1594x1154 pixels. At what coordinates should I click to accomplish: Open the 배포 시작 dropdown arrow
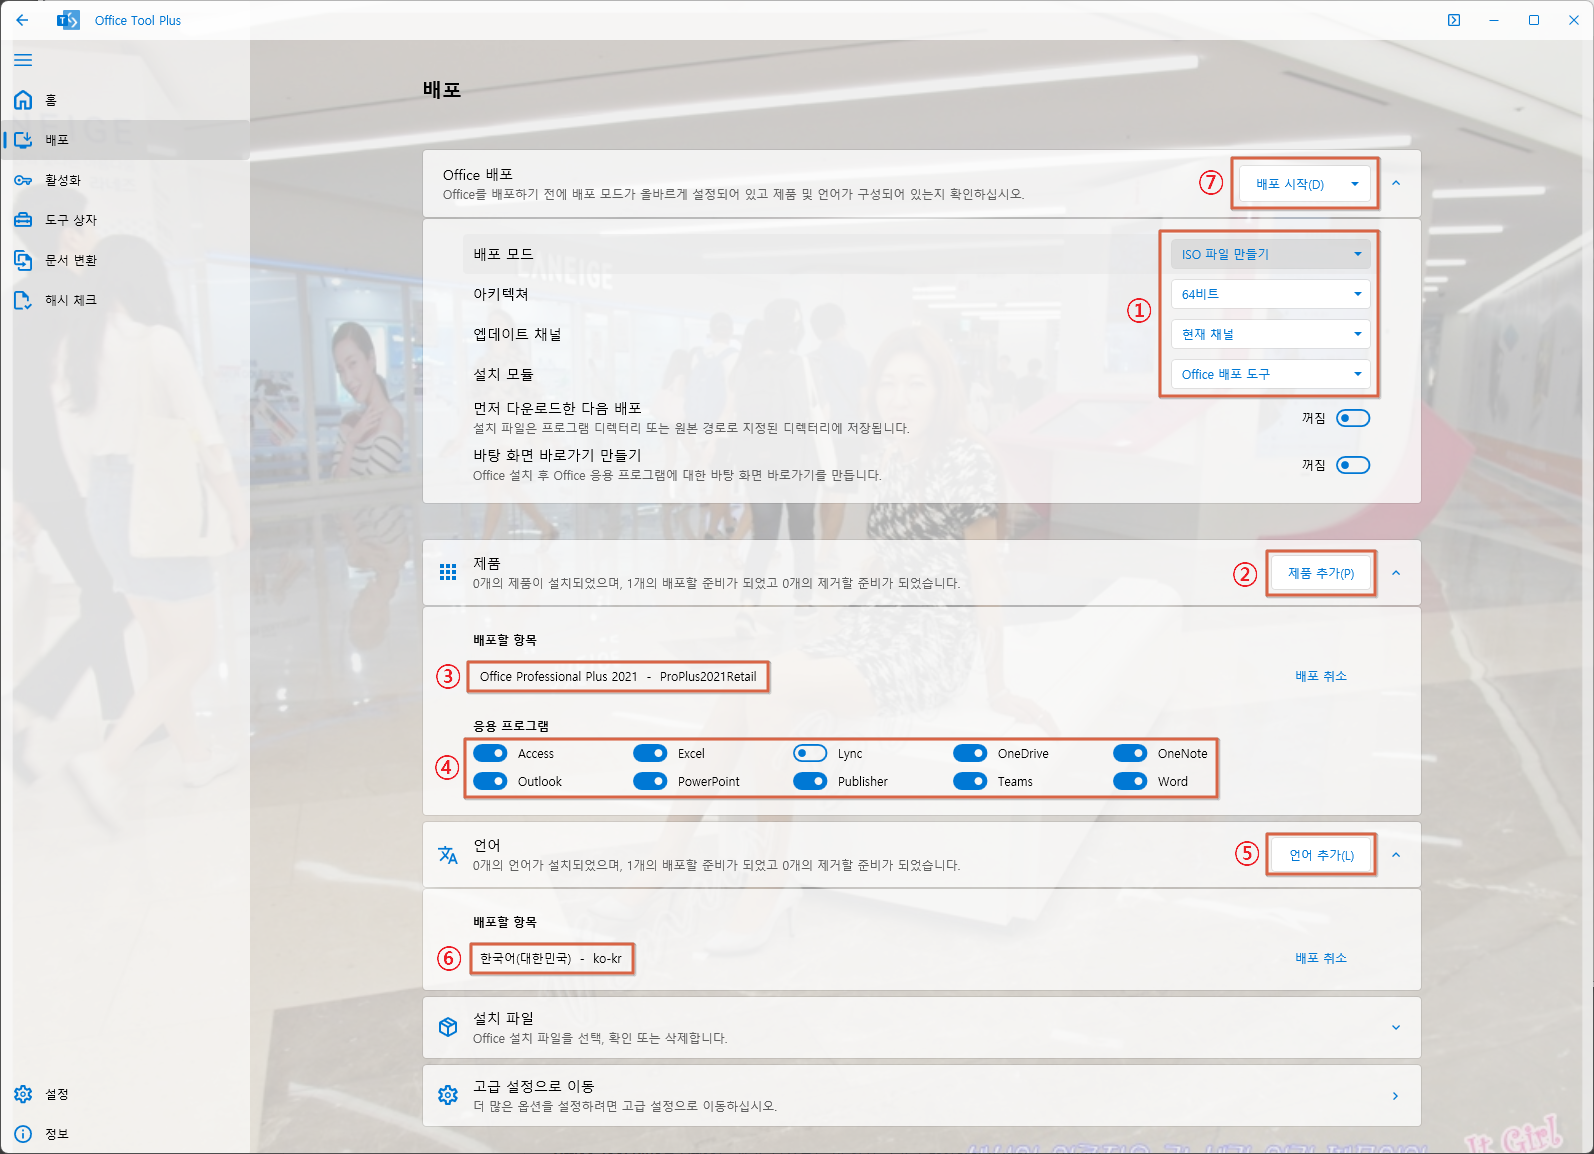1355,184
